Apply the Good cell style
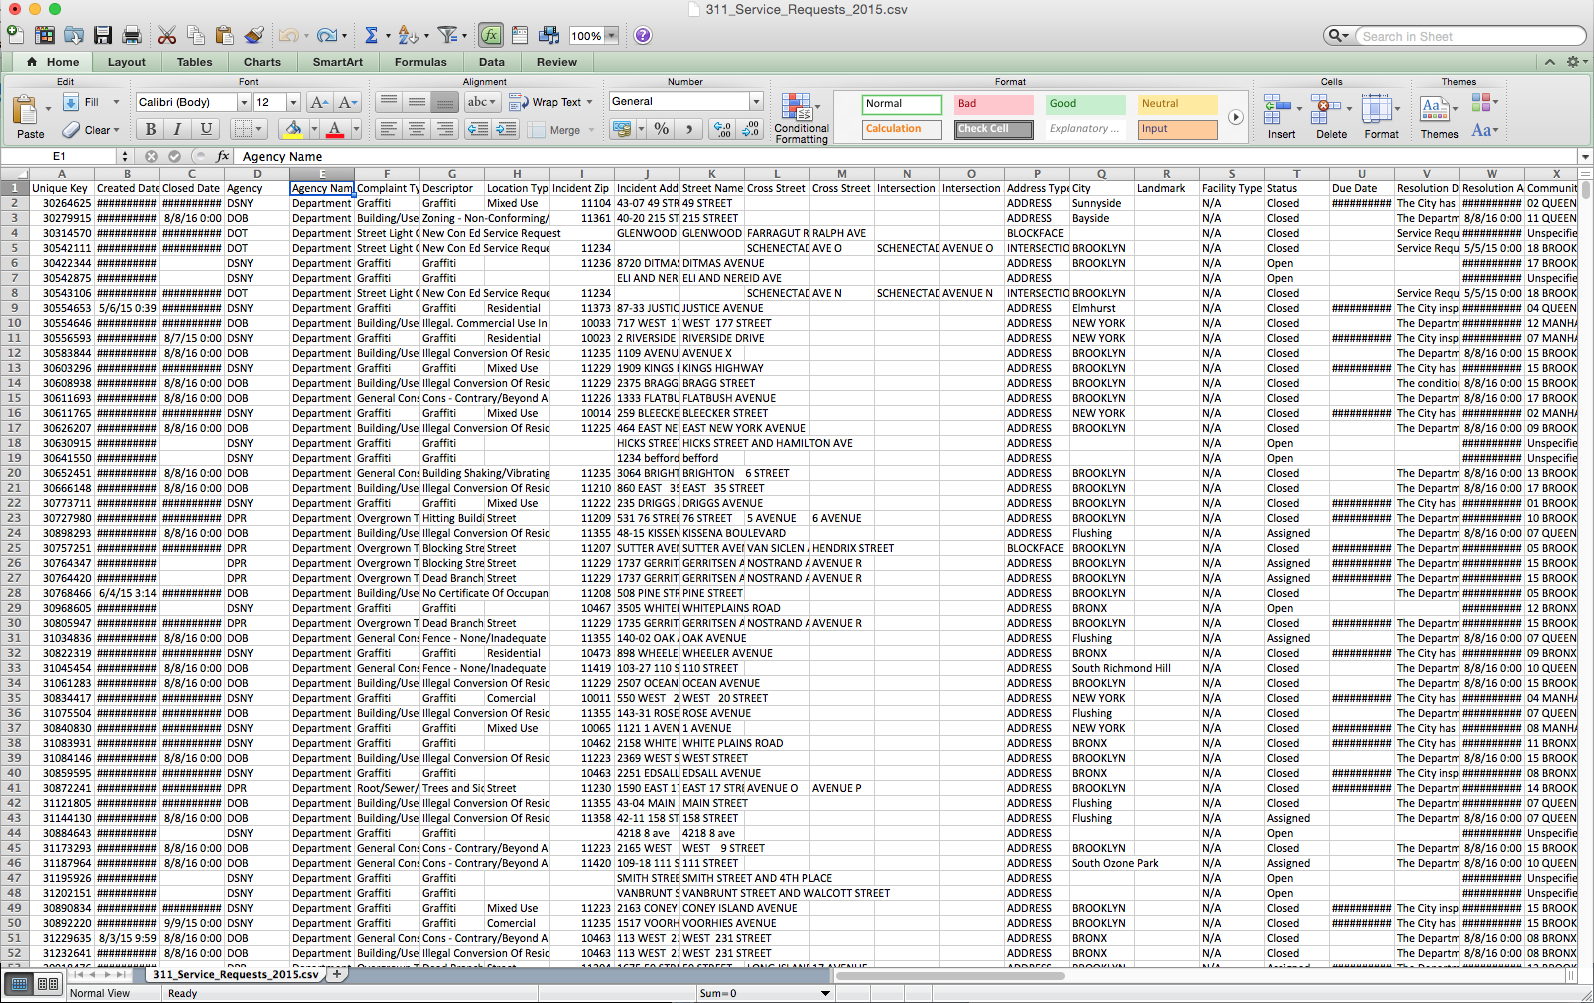1594x1003 pixels. (1085, 104)
